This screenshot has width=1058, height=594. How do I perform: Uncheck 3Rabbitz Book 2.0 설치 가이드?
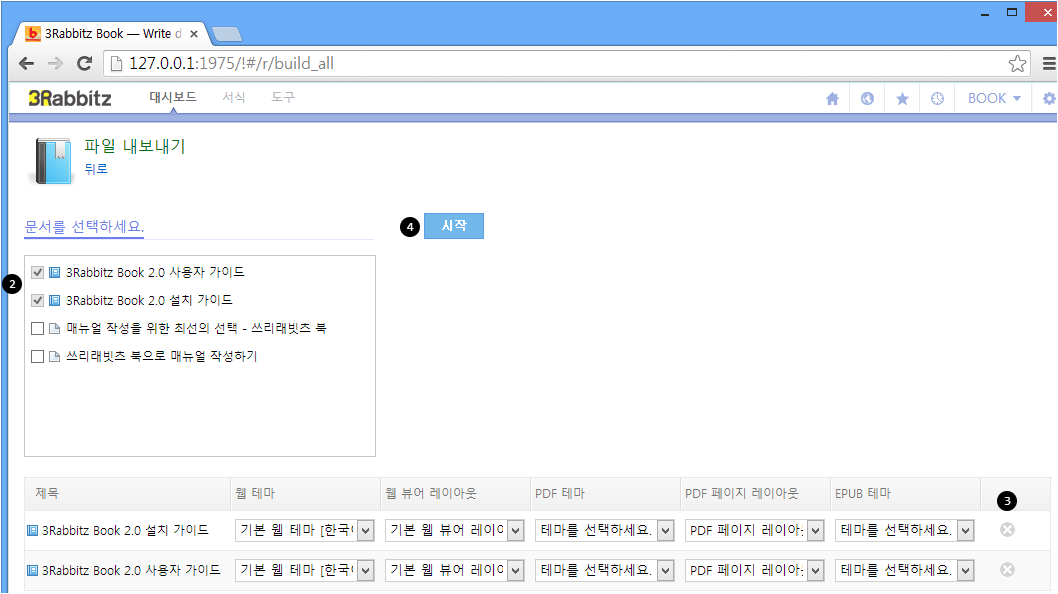[38, 300]
